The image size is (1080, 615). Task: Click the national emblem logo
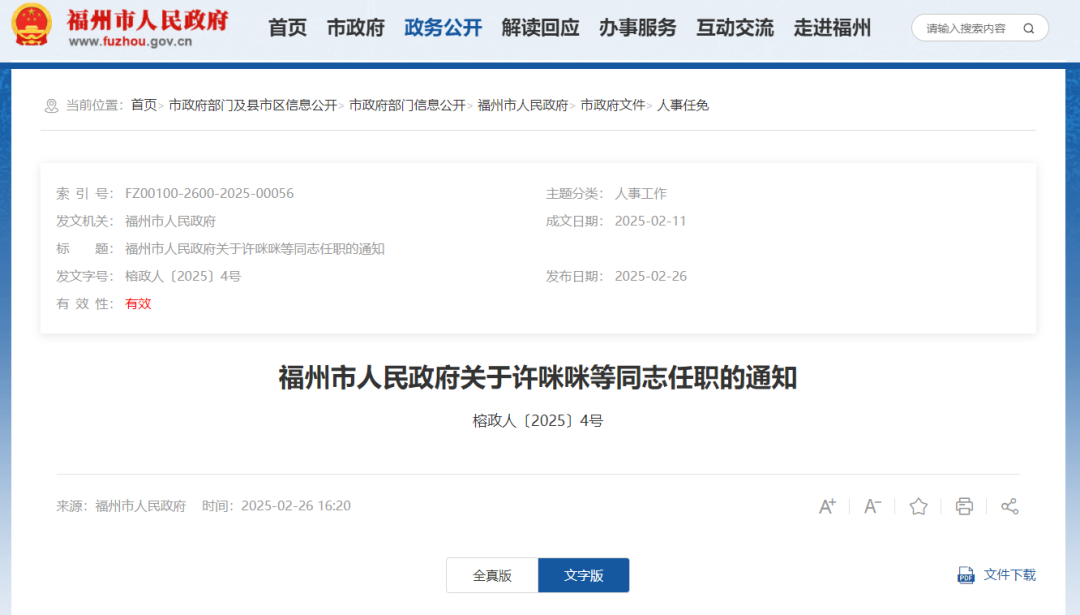tap(32, 27)
